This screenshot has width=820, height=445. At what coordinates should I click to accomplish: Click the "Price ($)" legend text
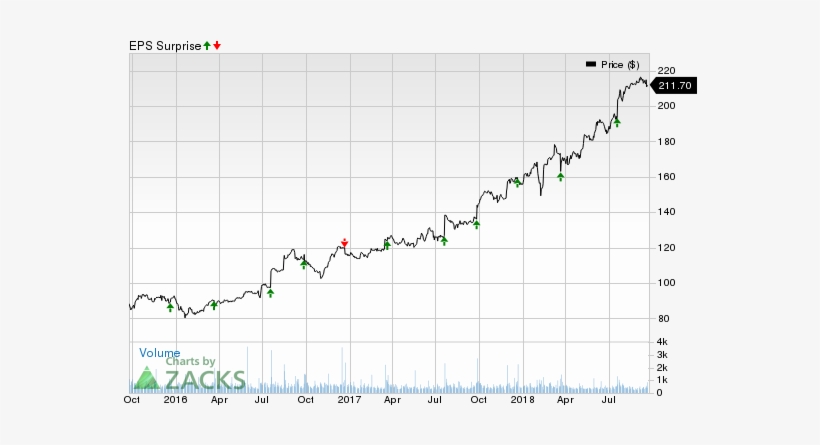point(620,65)
